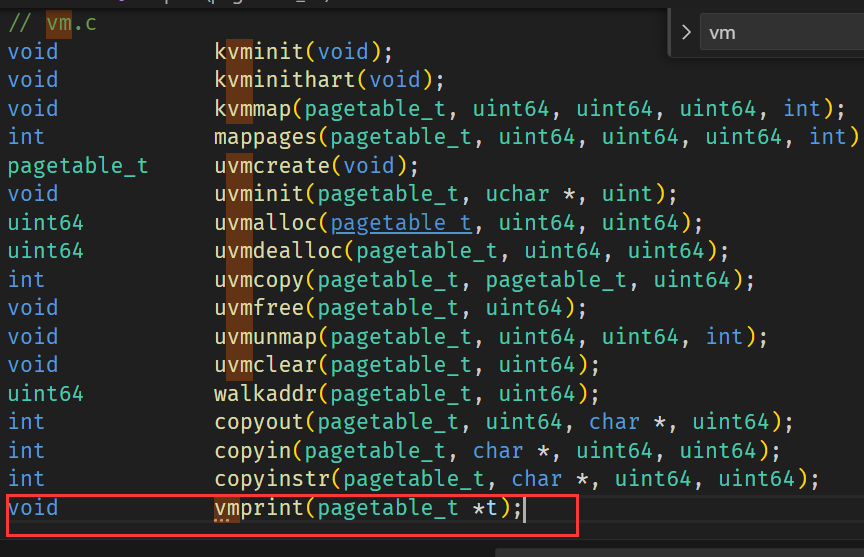Viewport: 864px width, 557px height.
Task: Click the vmprint function name
Action: [x=259, y=508]
